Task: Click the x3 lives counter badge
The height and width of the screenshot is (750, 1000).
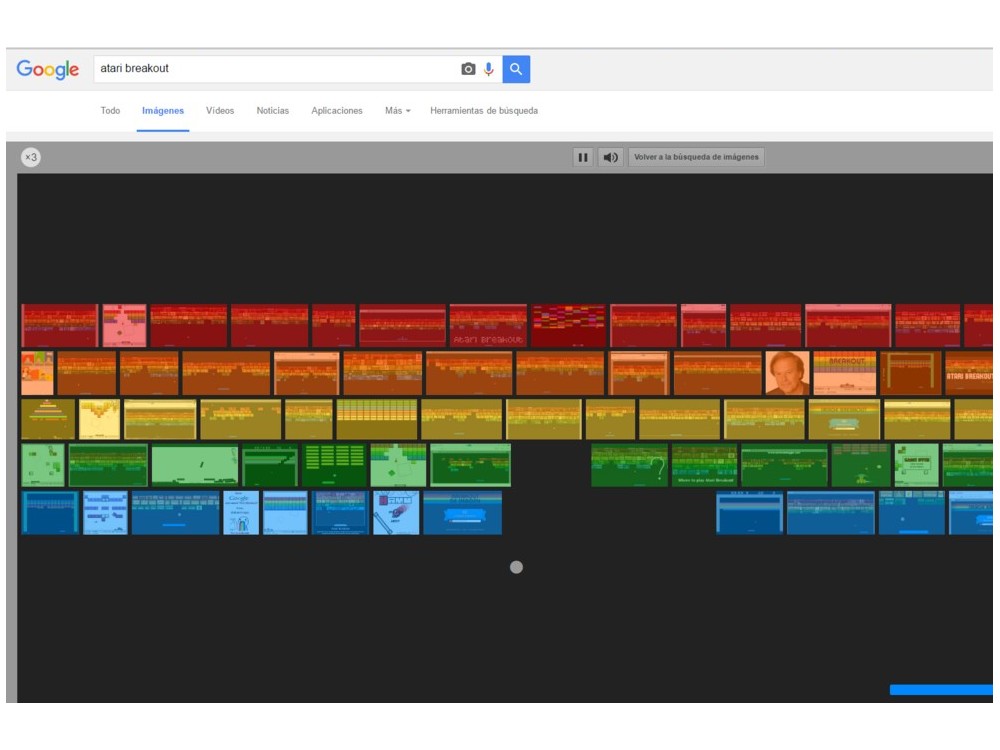Action: coord(31,157)
